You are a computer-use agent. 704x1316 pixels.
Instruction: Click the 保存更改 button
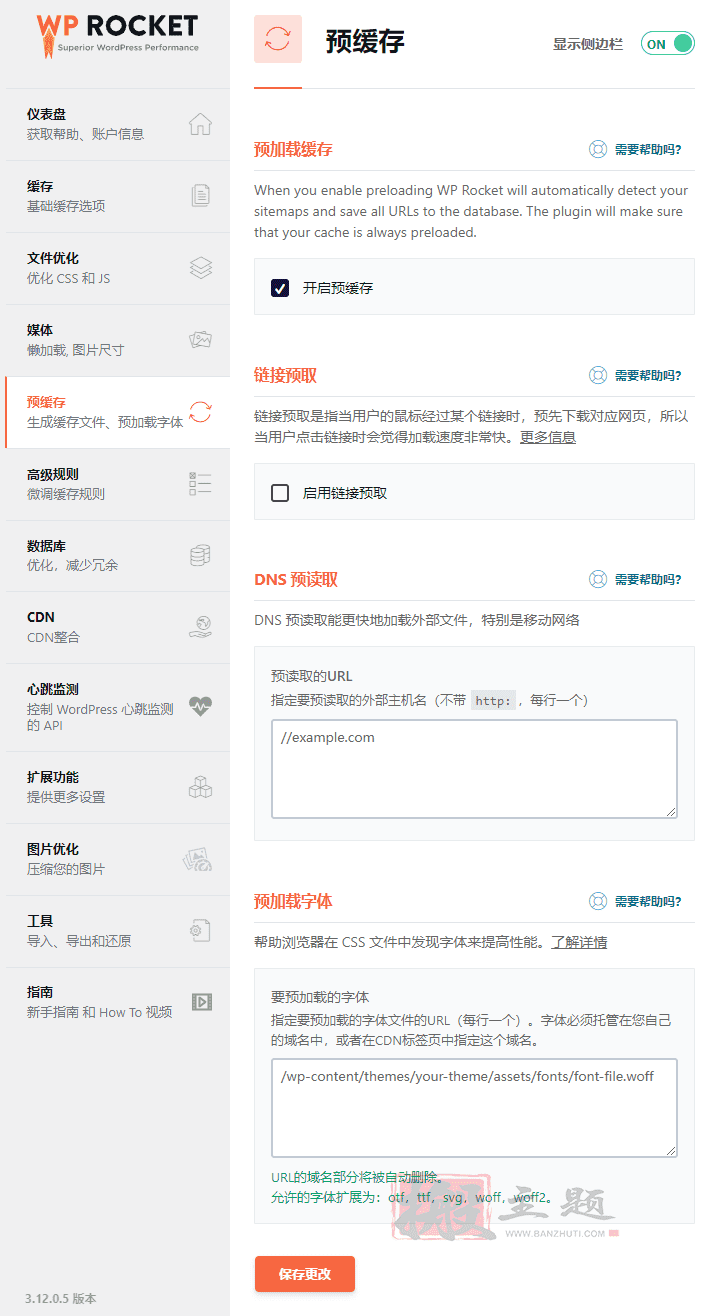click(x=305, y=1274)
